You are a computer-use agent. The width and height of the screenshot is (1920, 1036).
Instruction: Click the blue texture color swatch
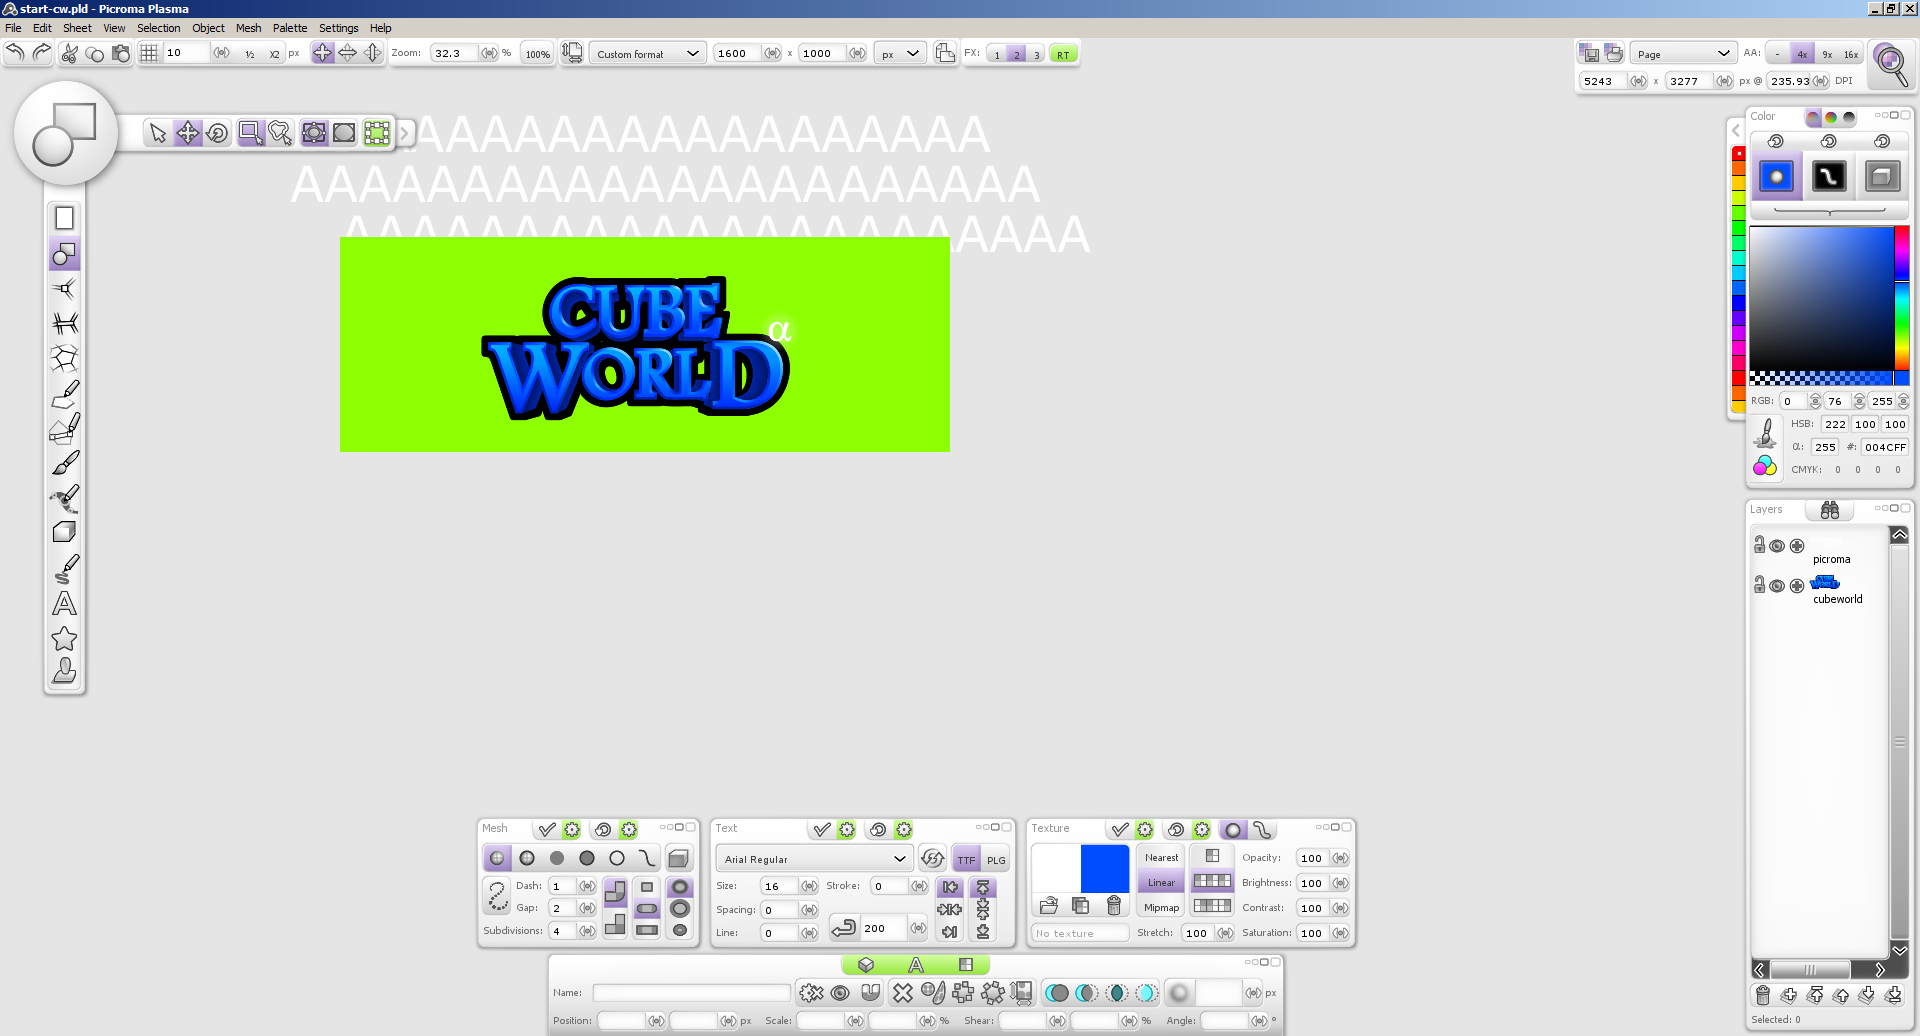coord(1105,868)
